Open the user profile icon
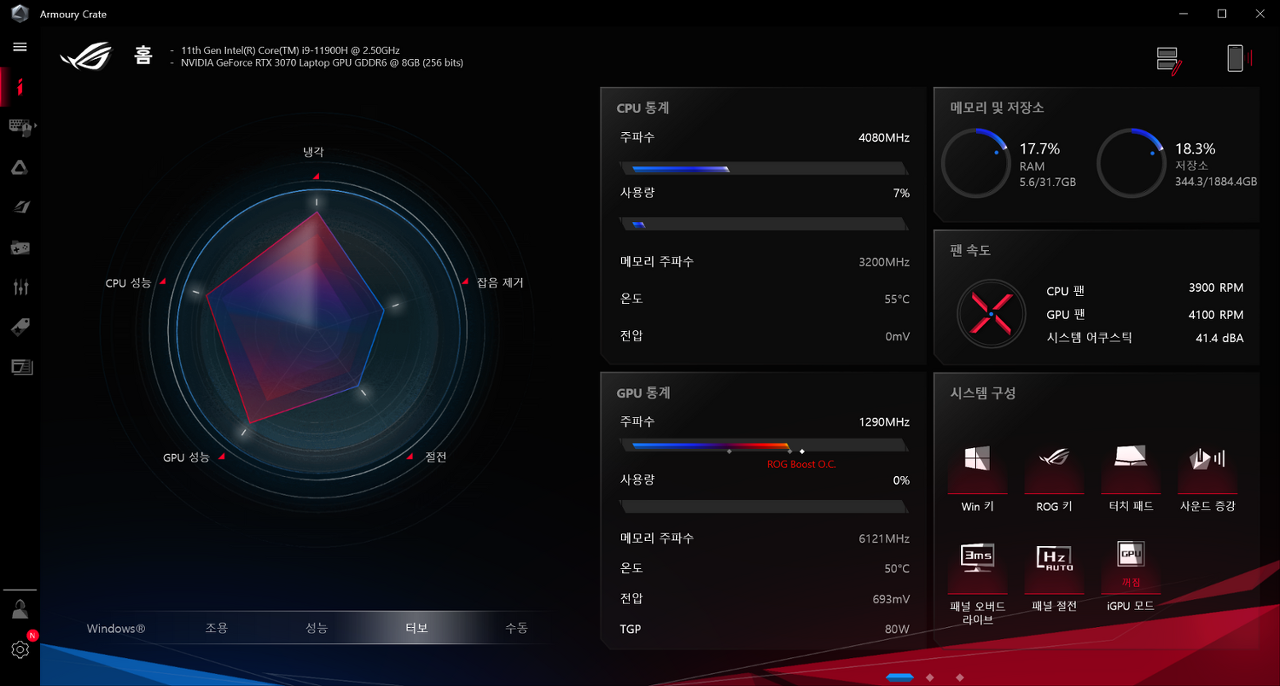This screenshot has height=686, width=1280. (x=20, y=609)
